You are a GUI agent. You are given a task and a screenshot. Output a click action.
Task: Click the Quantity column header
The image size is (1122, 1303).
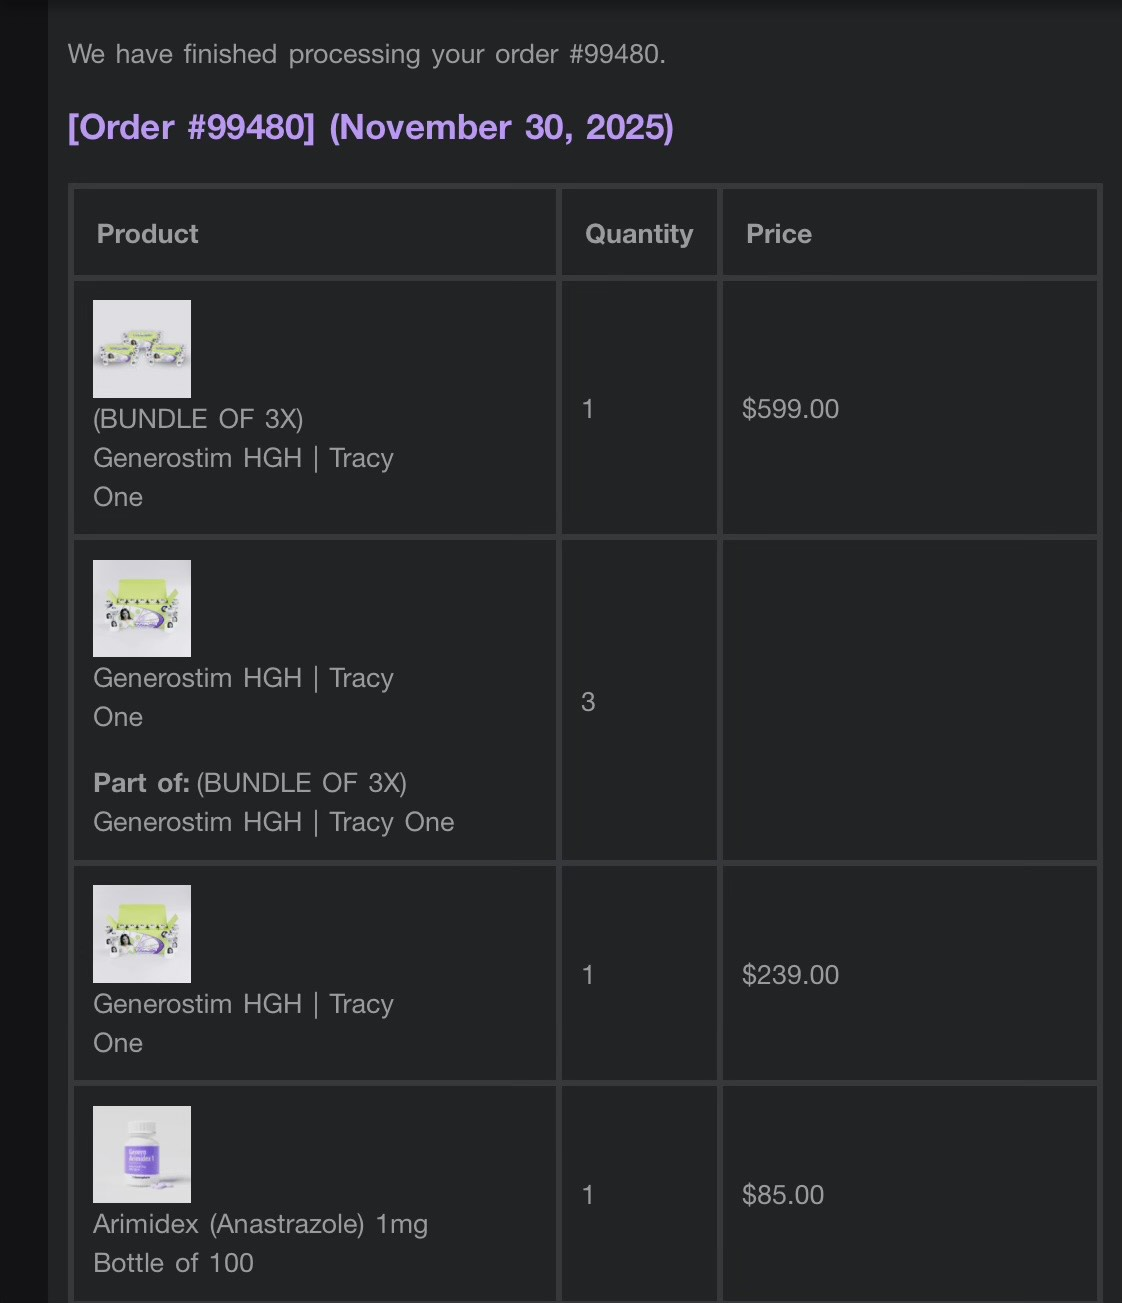pyautogui.click(x=639, y=234)
